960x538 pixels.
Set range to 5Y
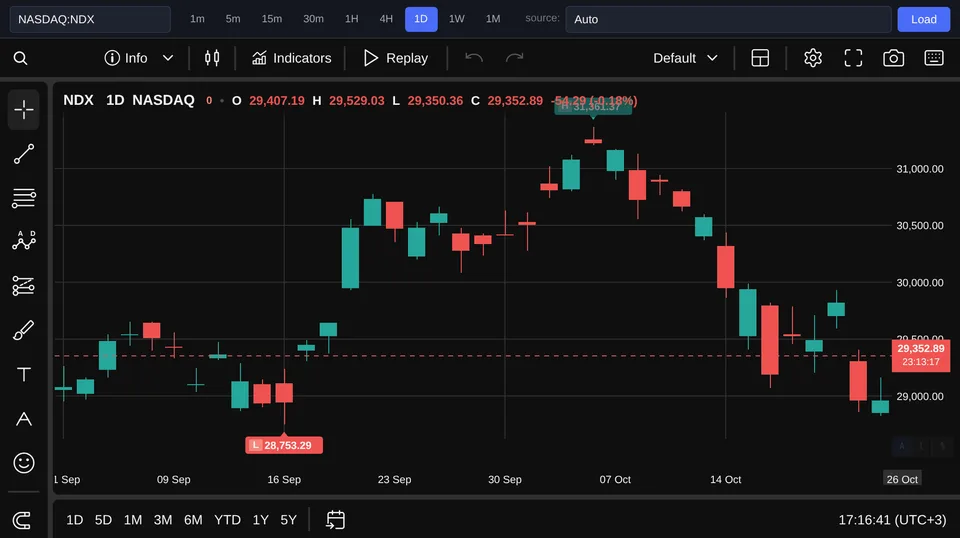[288, 520]
